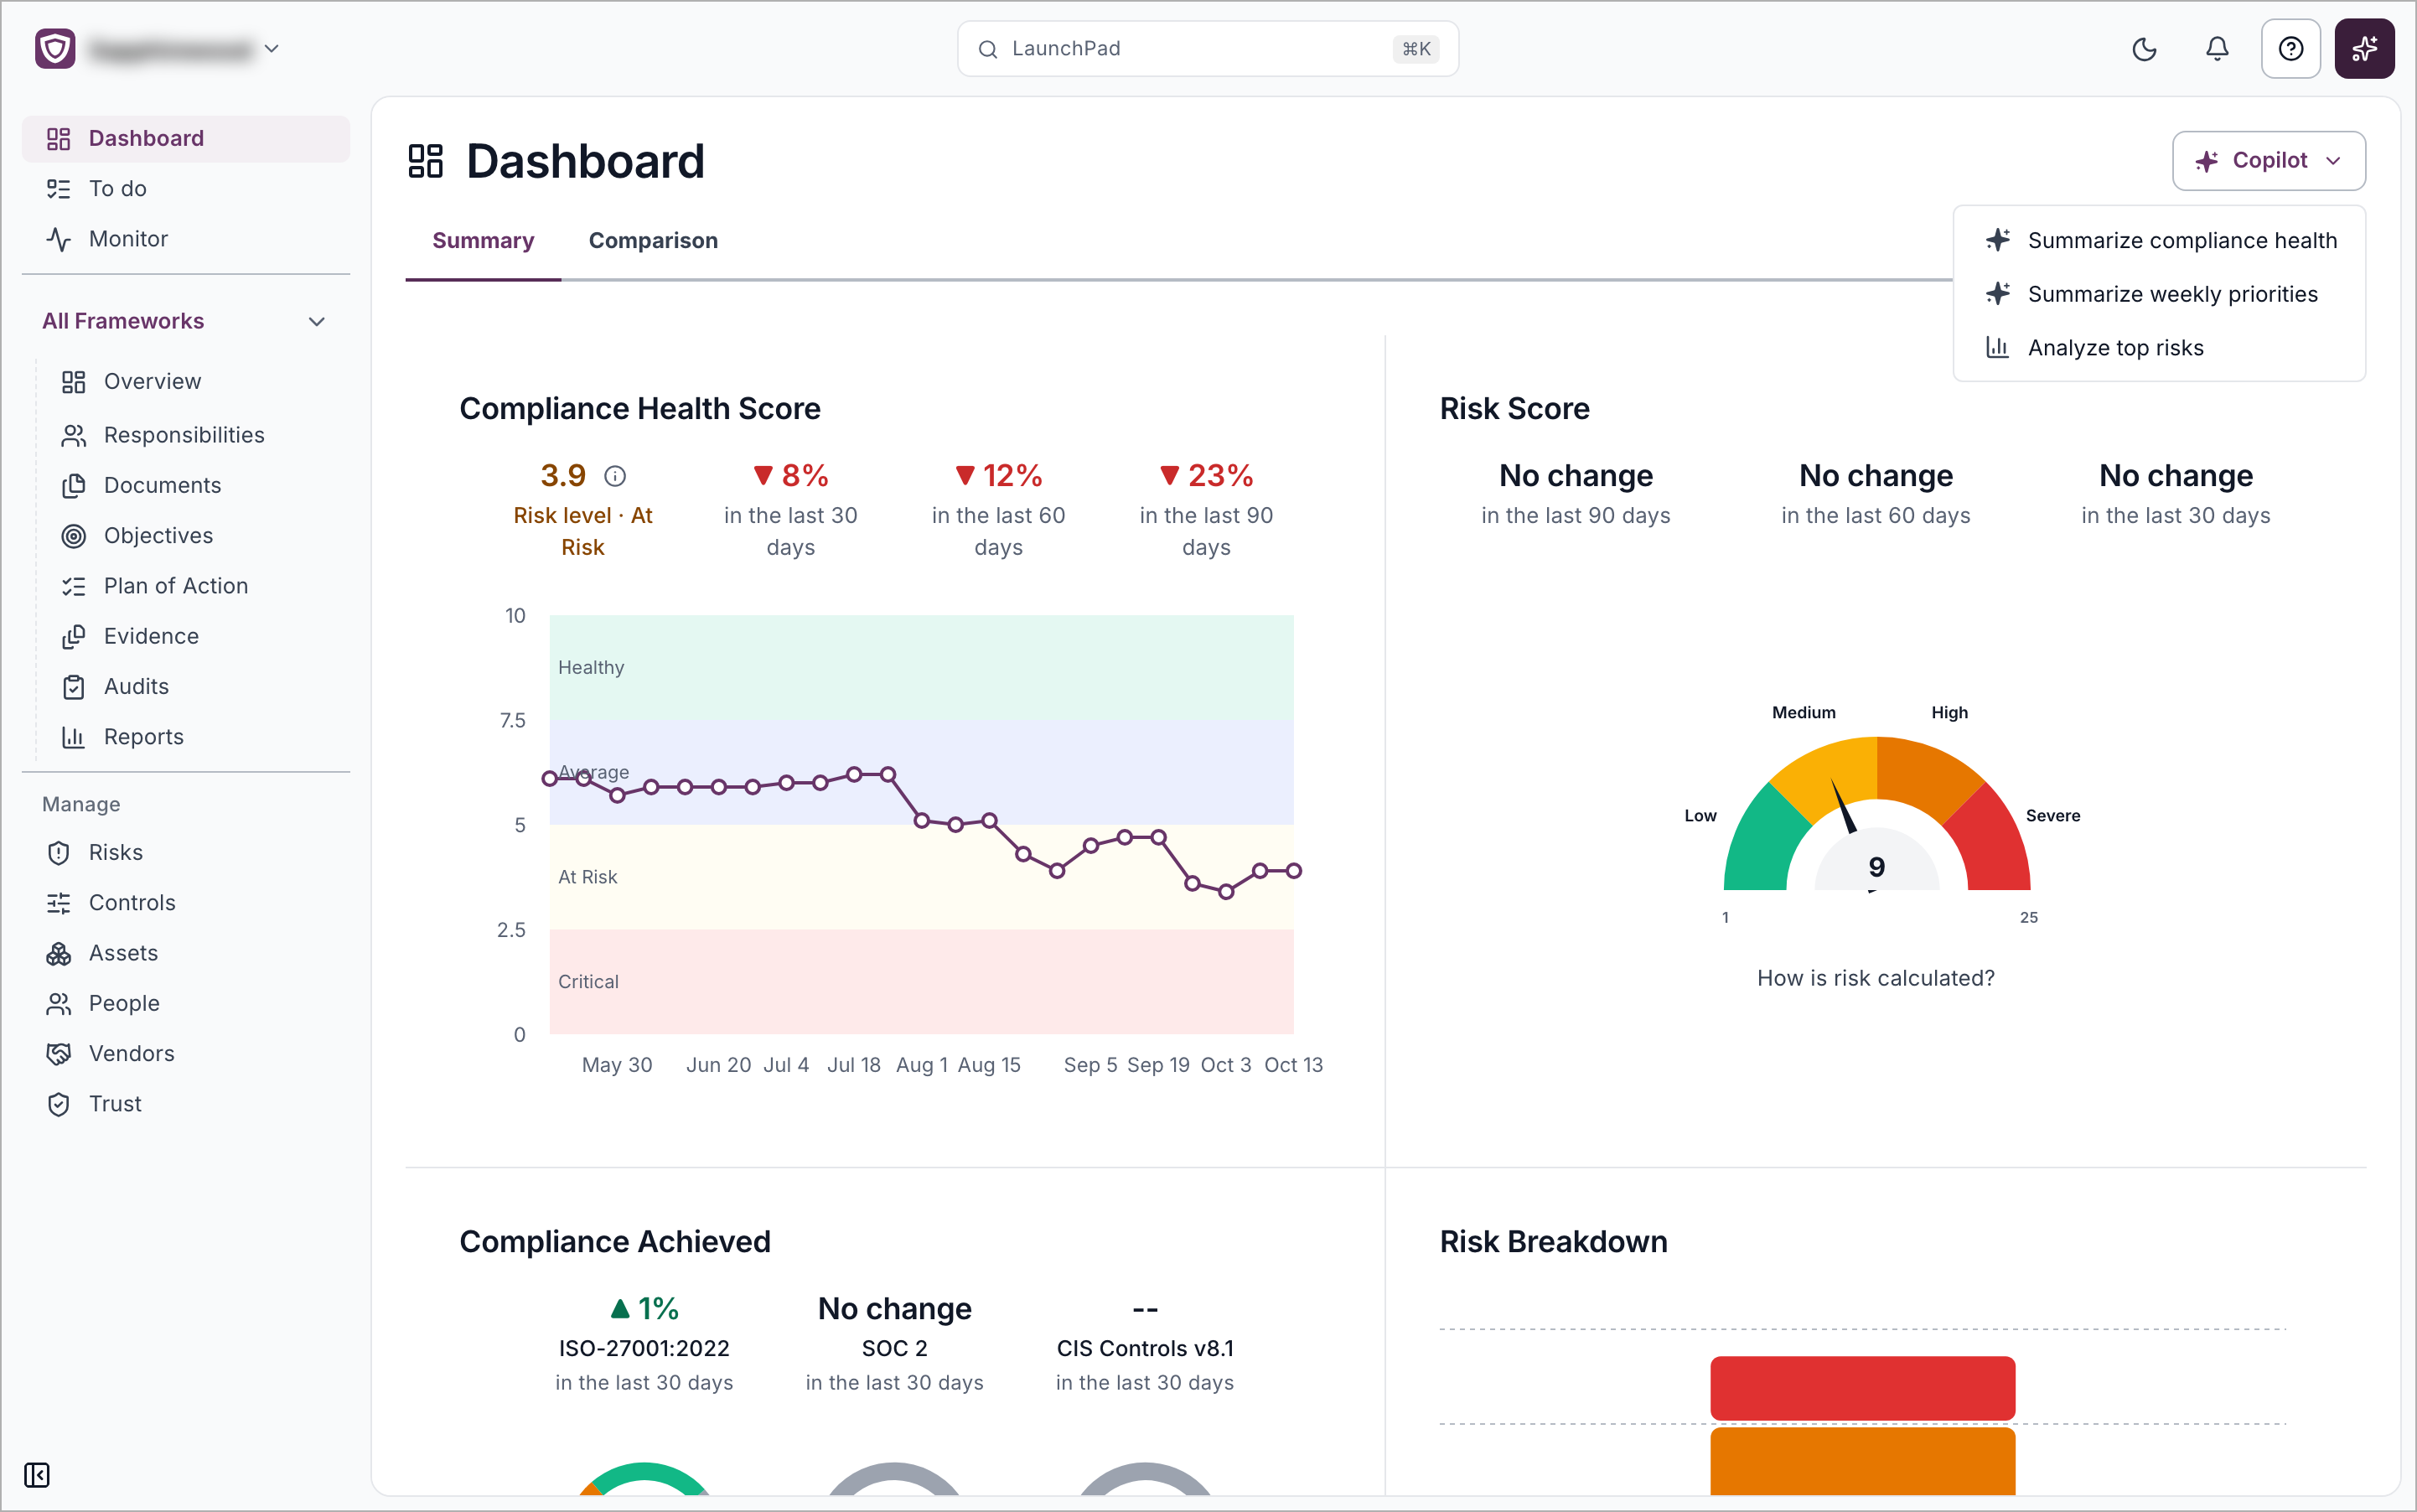This screenshot has width=2417, height=1512.
Task: Open Vendors management
Action: coord(186,1054)
